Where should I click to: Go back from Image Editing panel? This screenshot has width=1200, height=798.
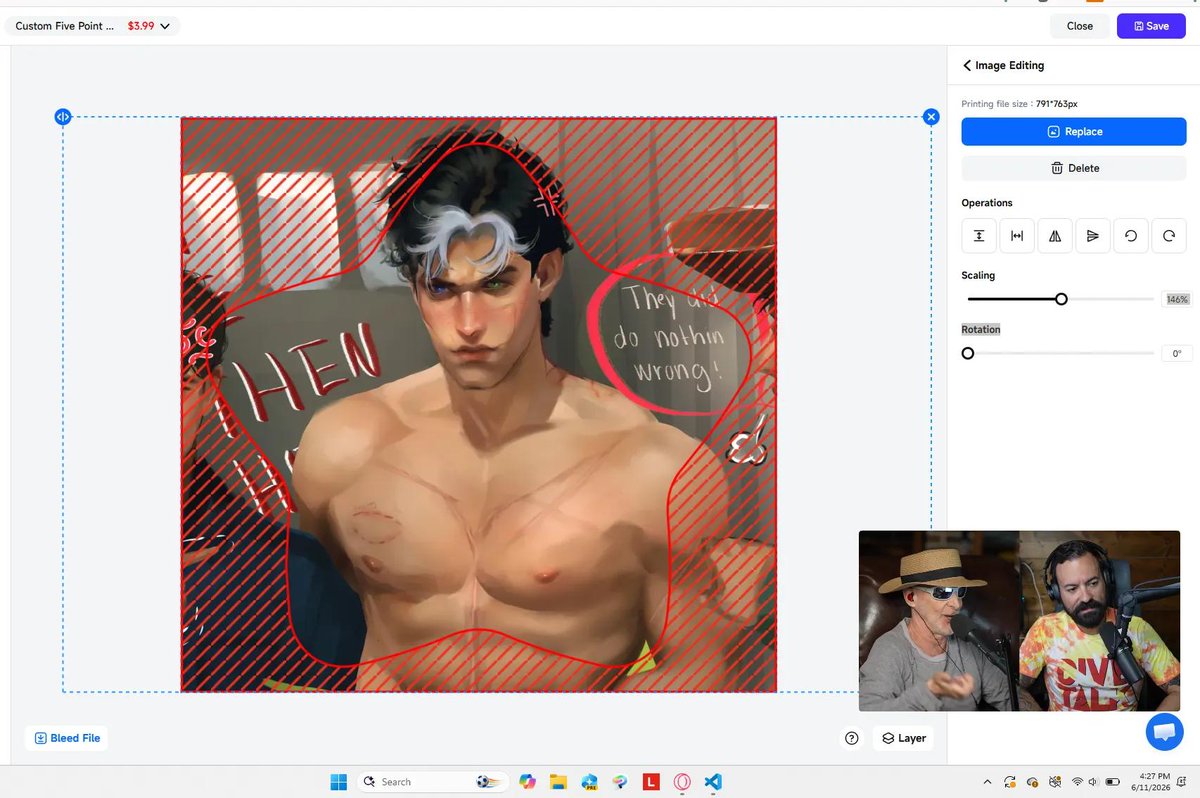tap(967, 65)
